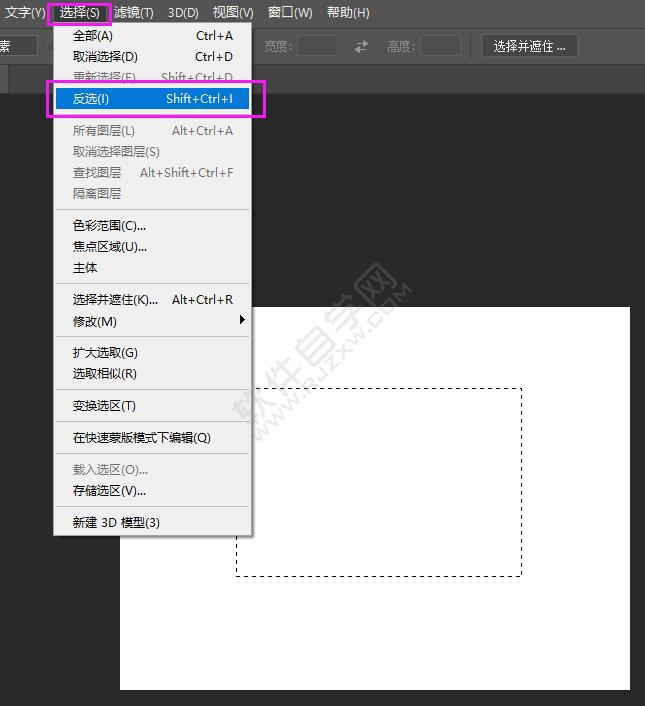Choose 在快速蒙版模式下编辑(Q)
Image resolution: width=645 pixels, height=706 pixels.
(x=153, y=438)
